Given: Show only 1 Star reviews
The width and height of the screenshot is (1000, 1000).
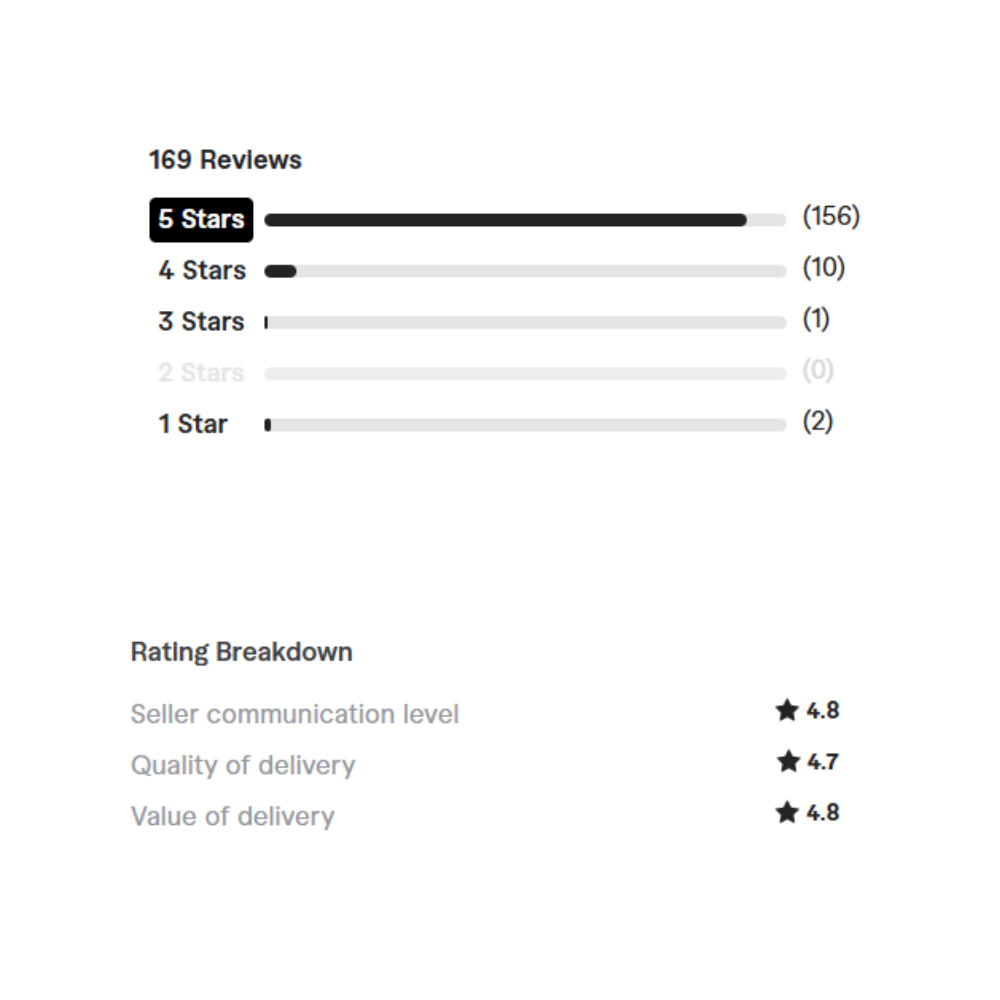Looking at the screenshot, I should [x=193, y=424].
